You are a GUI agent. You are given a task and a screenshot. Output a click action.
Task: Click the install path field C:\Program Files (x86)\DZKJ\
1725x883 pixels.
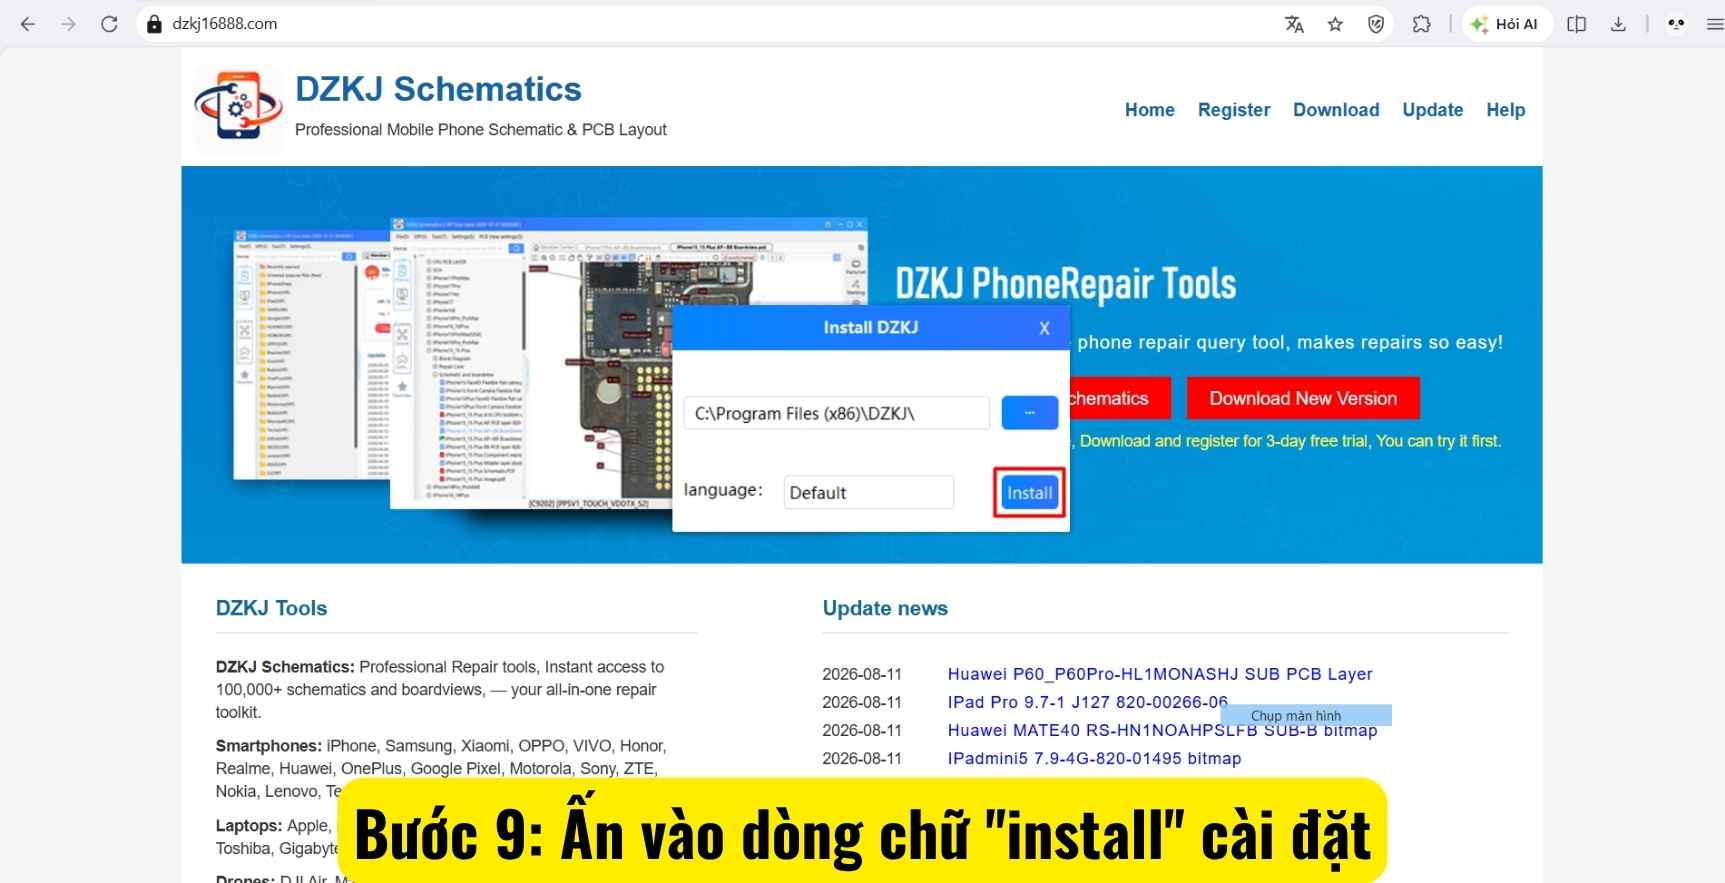[836, 413]
